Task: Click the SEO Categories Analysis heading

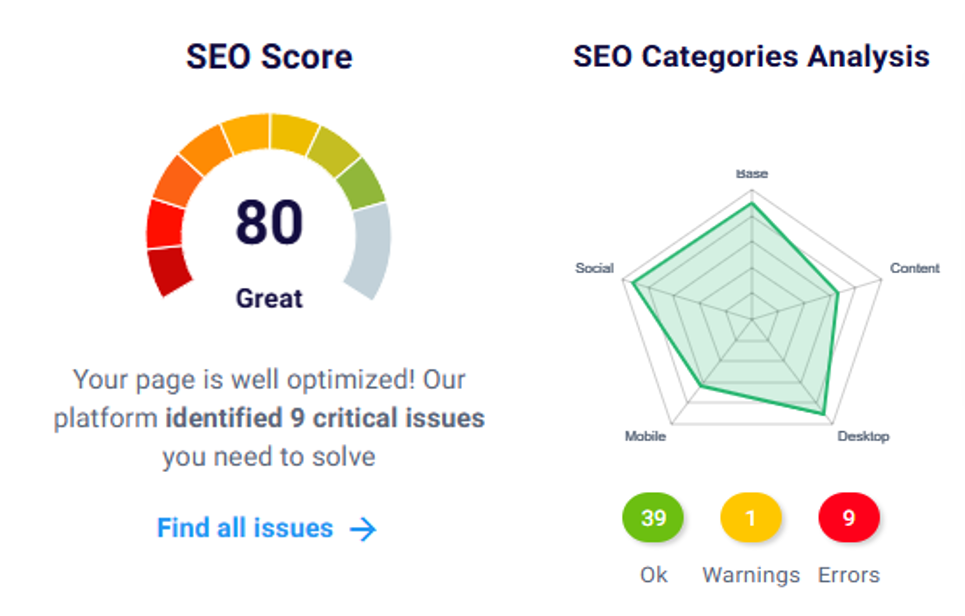Action: 751,56
